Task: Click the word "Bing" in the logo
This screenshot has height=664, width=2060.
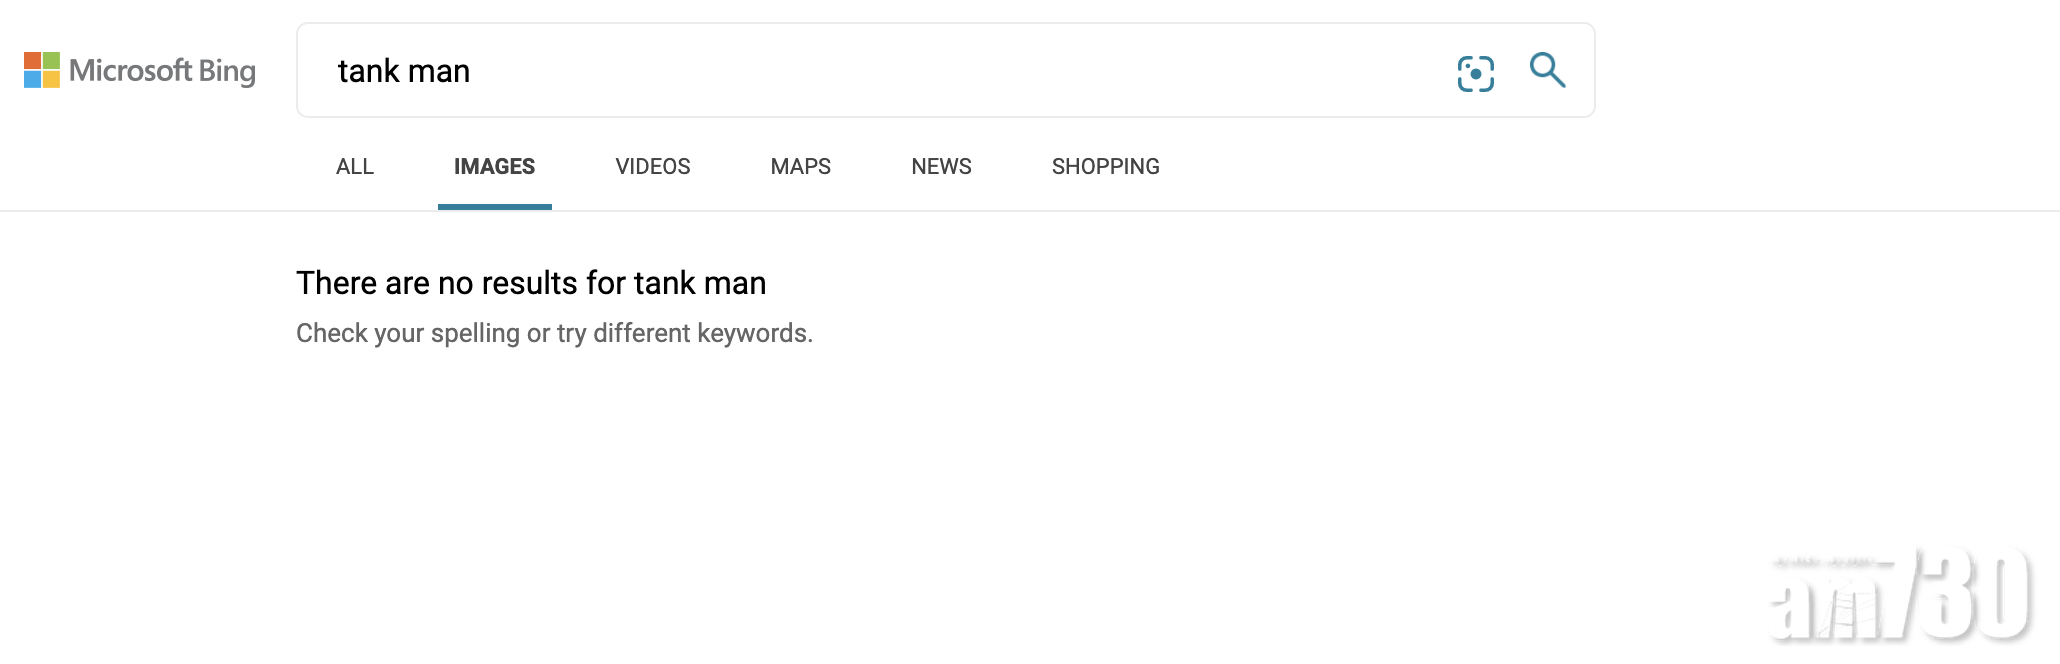Action: click(227, 71)
